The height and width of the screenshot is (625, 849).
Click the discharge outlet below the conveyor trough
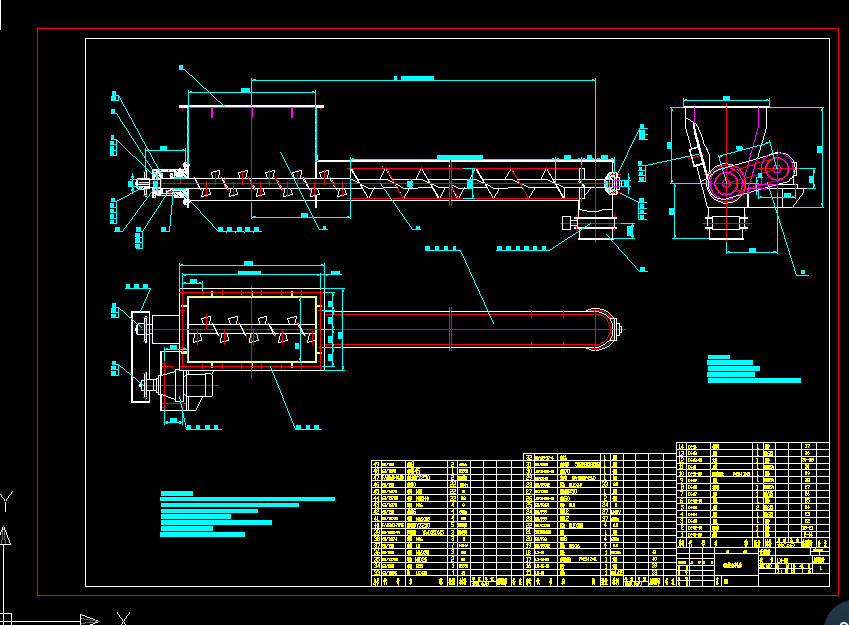point(597,230)
